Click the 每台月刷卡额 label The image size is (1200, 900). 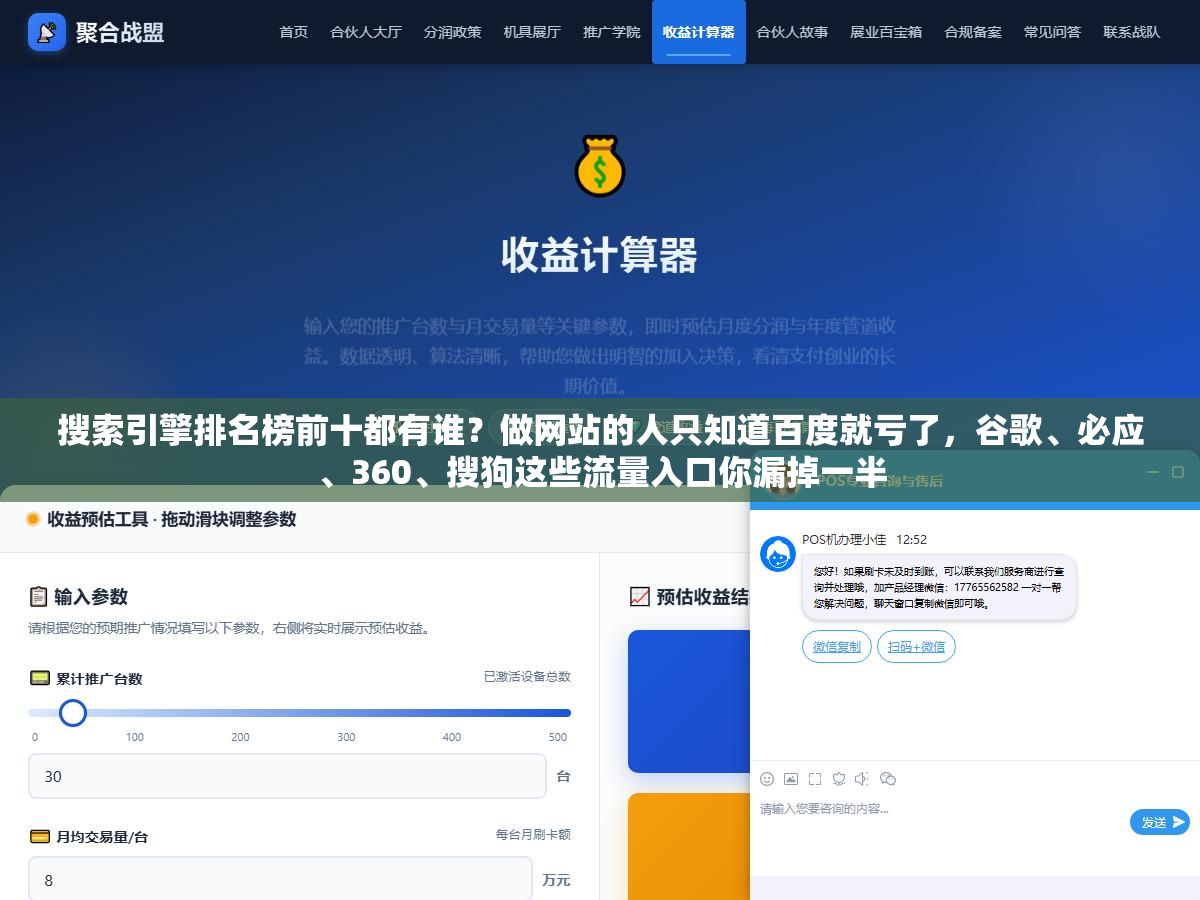pyautogui.click(x=533, y=834)
